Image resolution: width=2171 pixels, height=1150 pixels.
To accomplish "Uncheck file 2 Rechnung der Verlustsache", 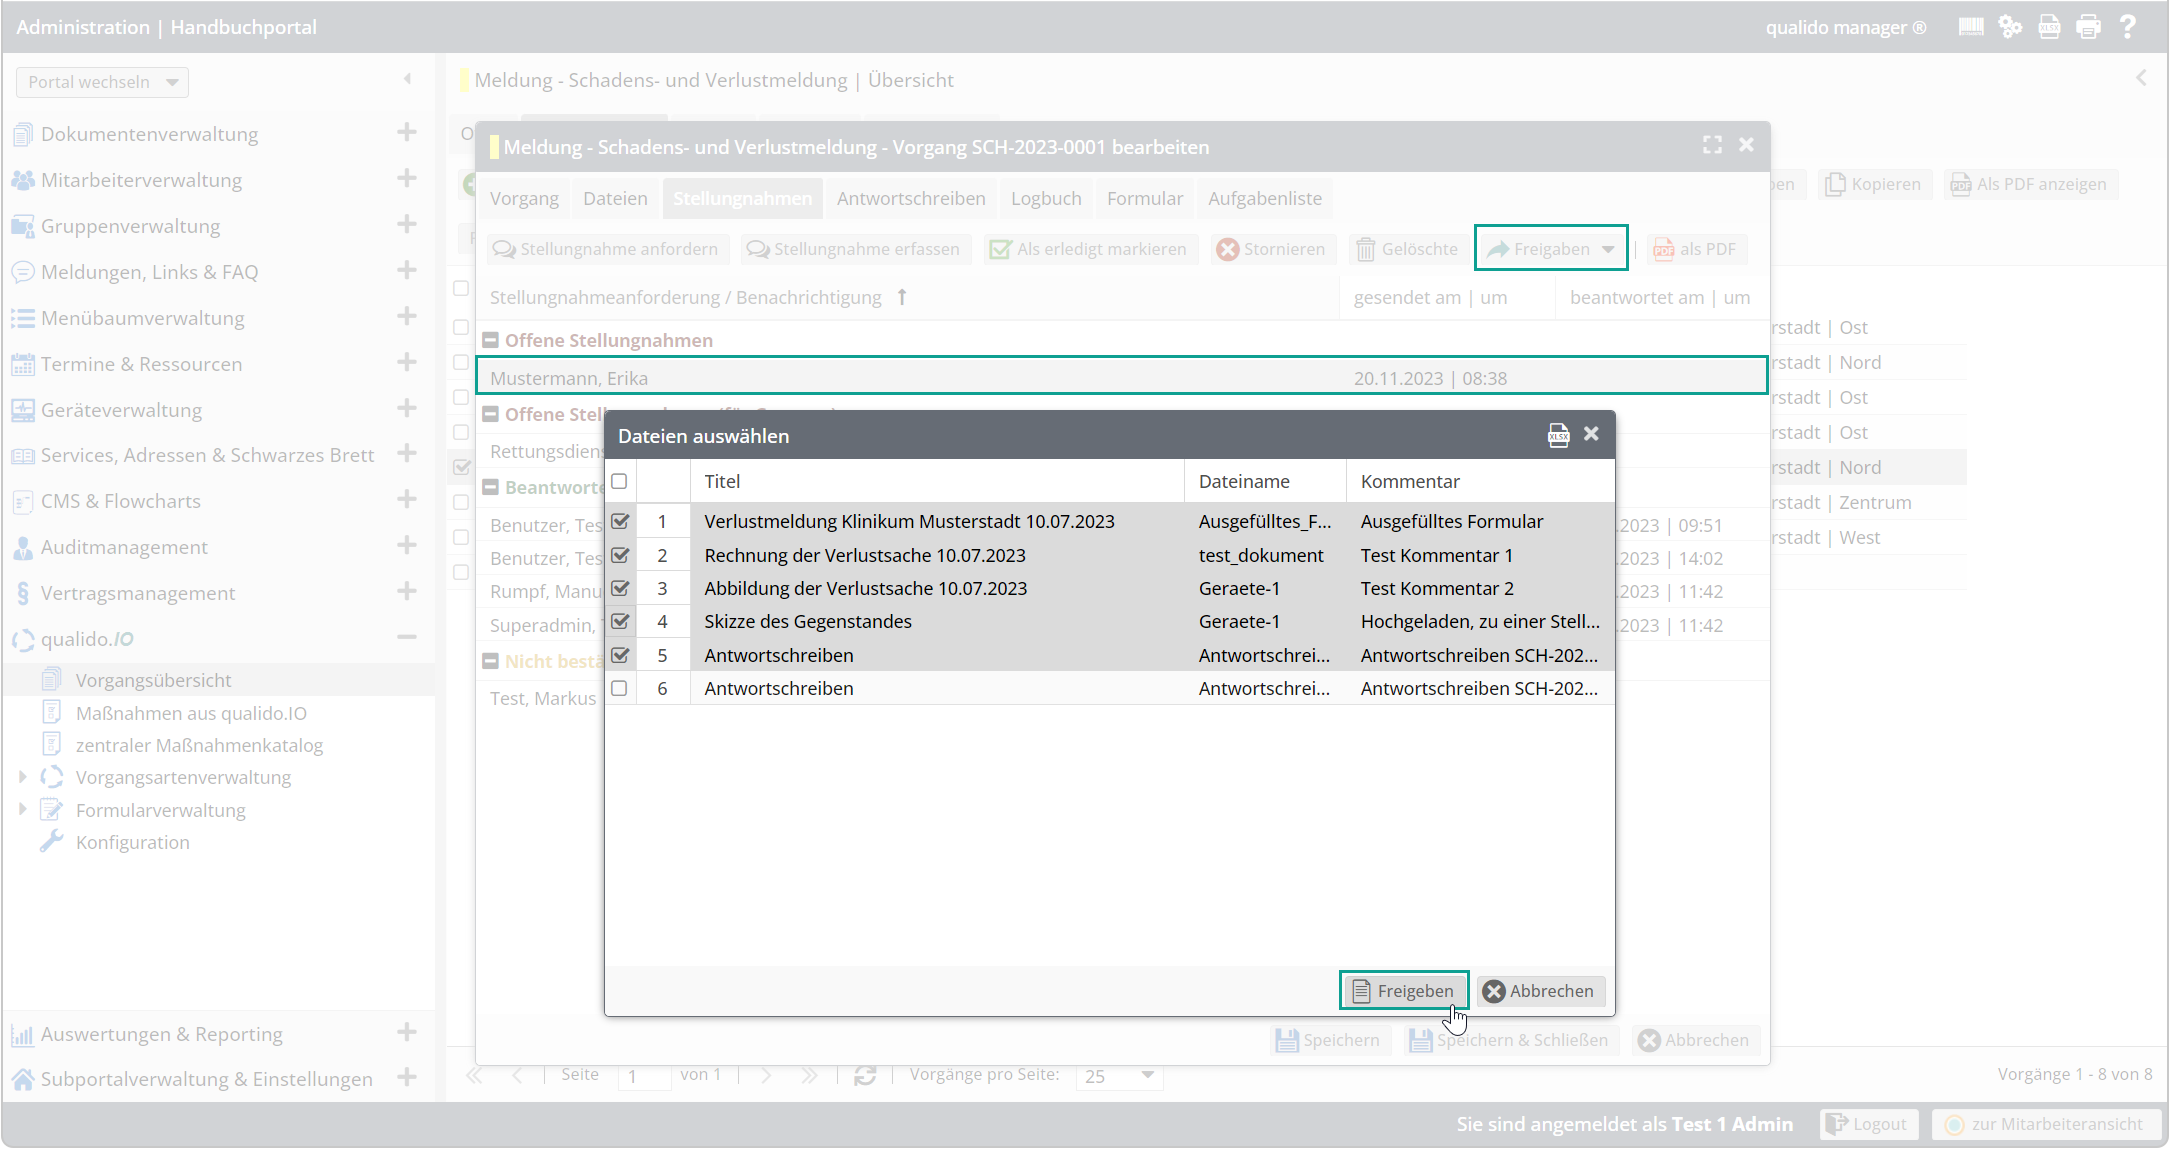I will pyautogui.click(x=620, y=555).
